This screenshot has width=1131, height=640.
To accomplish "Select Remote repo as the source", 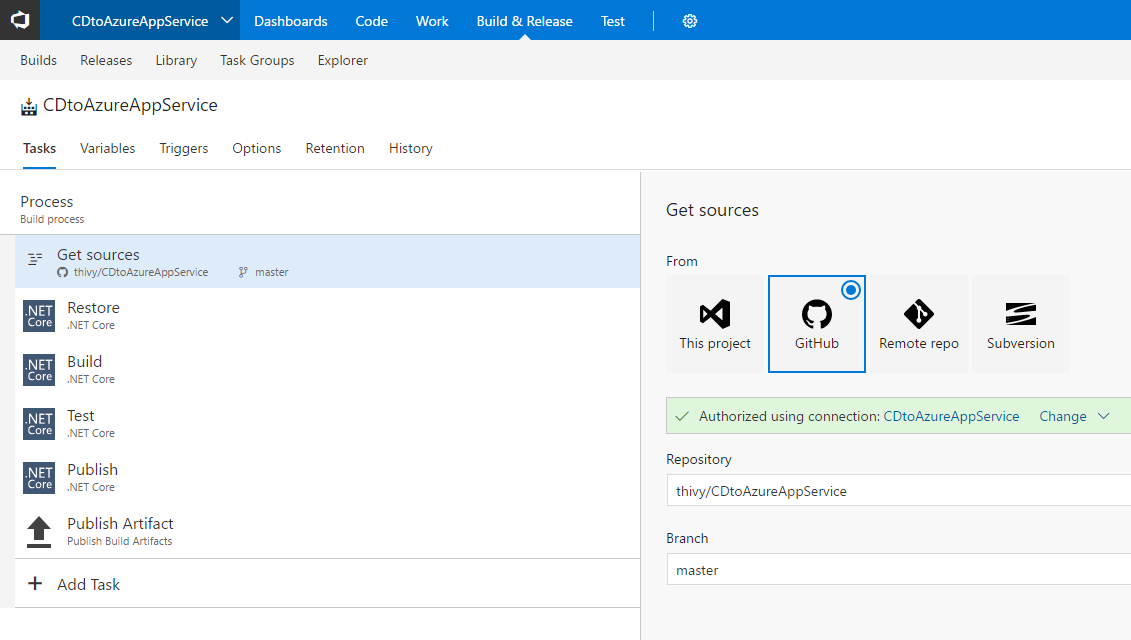I will (918, 324).
